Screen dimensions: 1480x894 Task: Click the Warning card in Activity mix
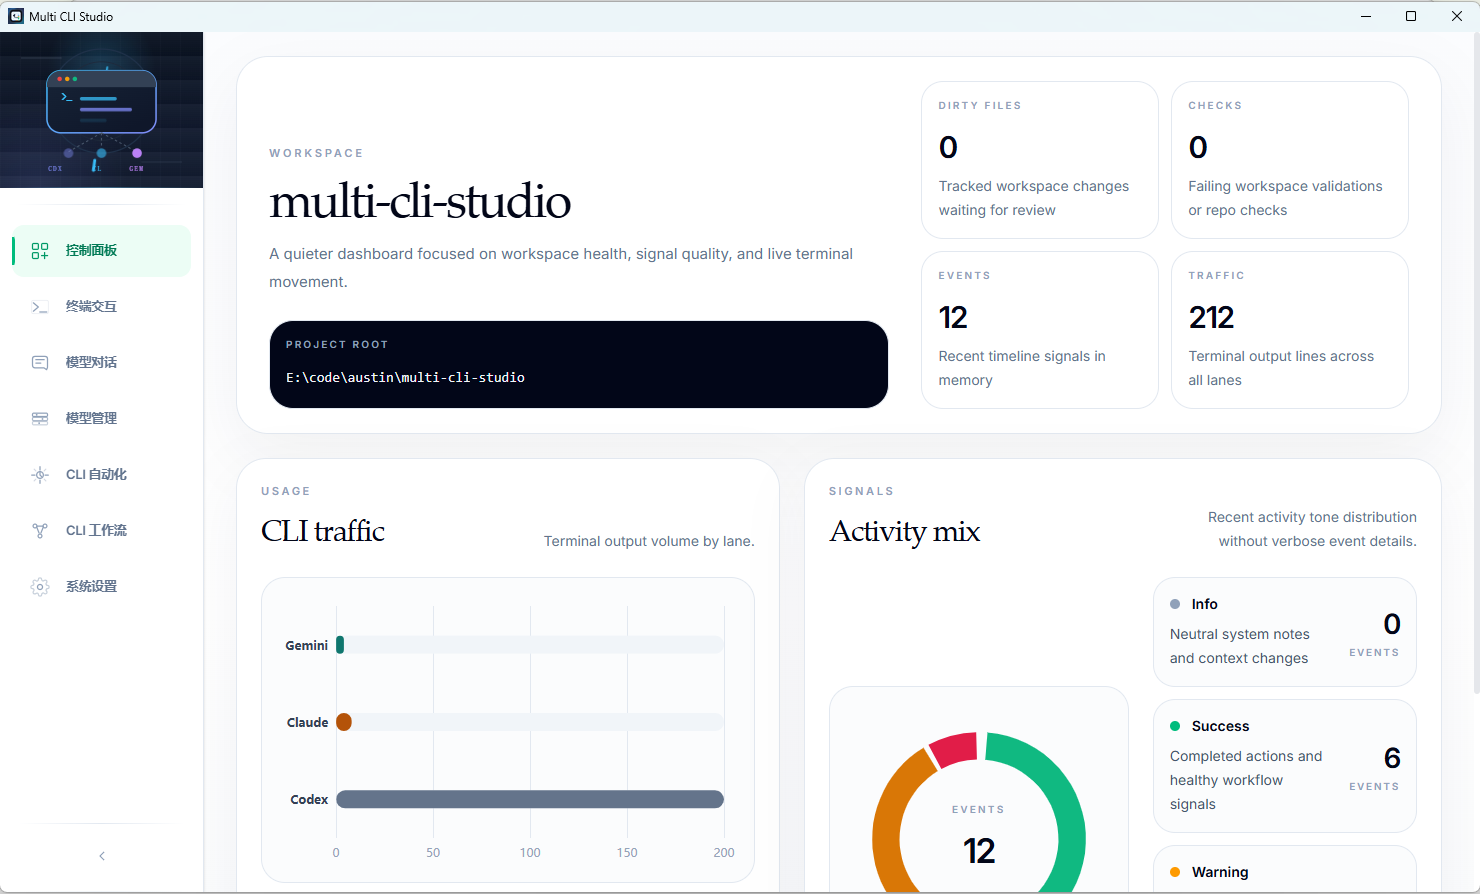pyautogui.click(x=1285, y=871)
